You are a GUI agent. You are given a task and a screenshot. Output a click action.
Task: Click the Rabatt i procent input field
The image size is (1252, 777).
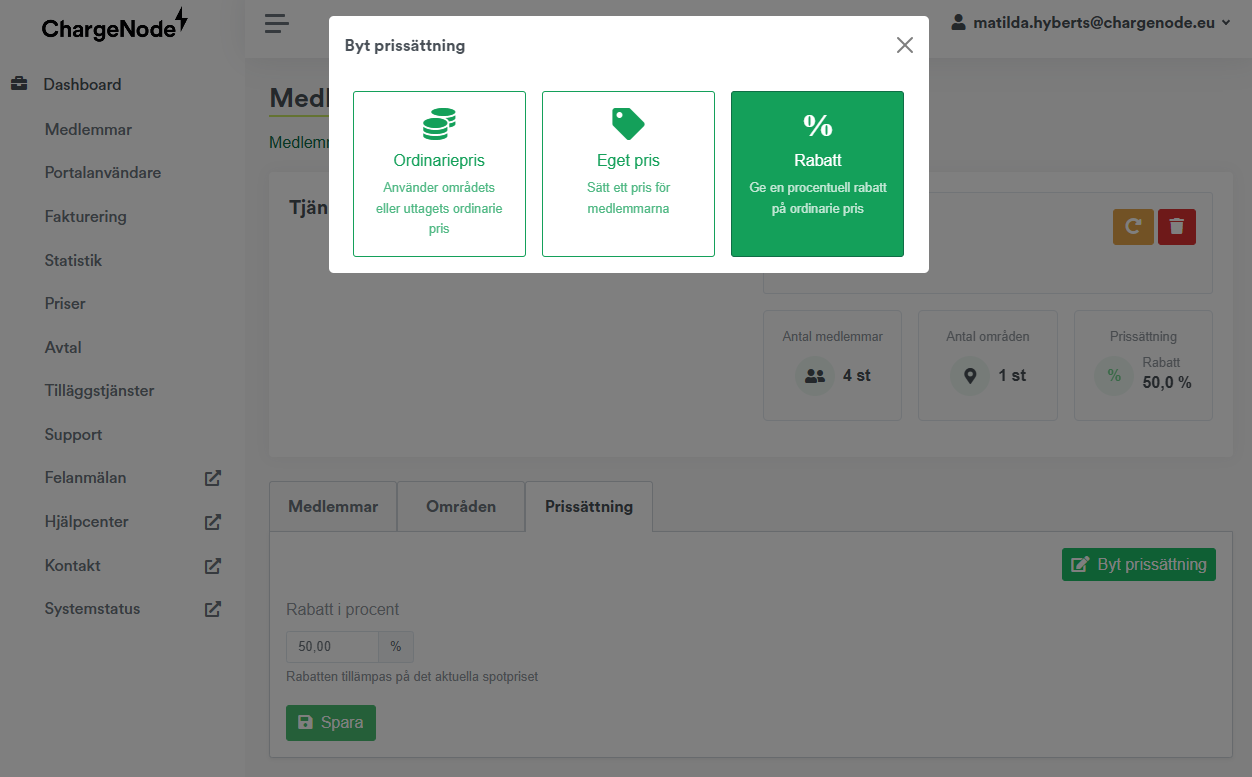tap(332, 647)
